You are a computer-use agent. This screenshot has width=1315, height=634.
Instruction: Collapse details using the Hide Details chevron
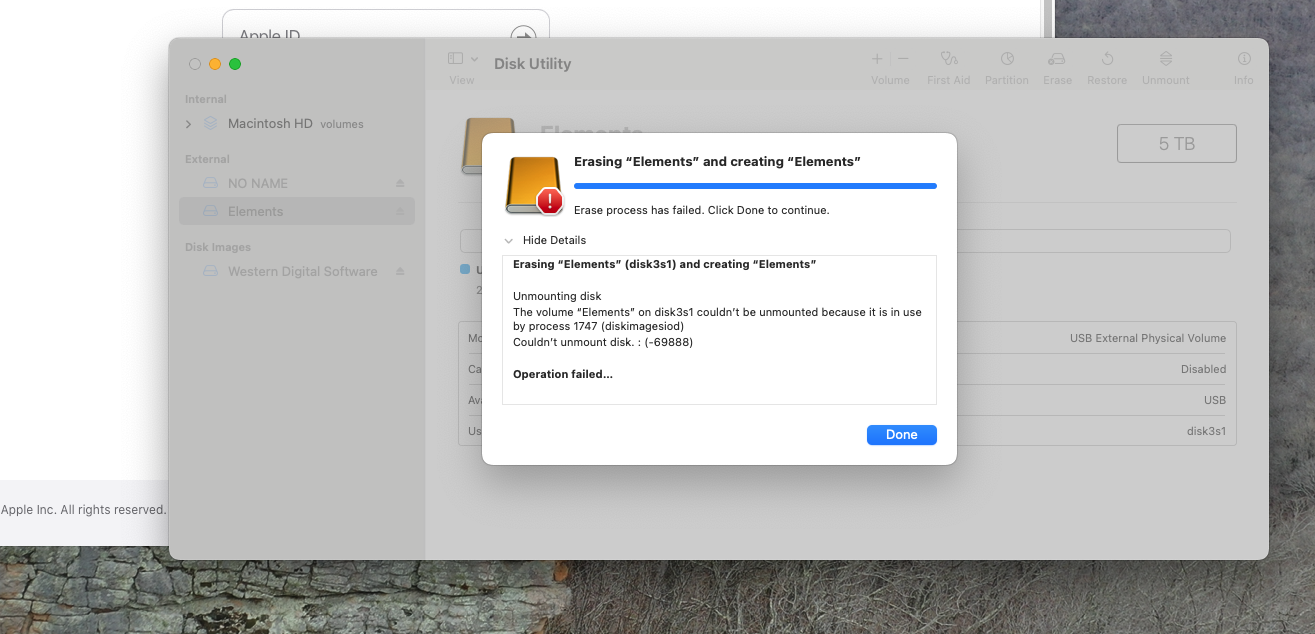pyautogui.click(x=509, y=241)
